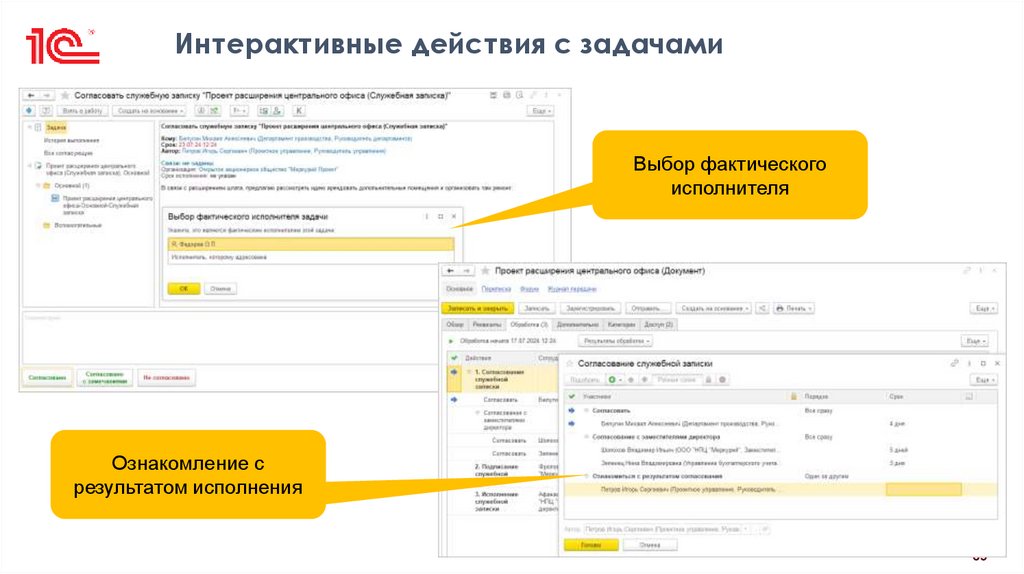This screenshot has width=1024, height=574.
Task: Click the 'Один за другим' order cell
Action: [x=827, y=476]
